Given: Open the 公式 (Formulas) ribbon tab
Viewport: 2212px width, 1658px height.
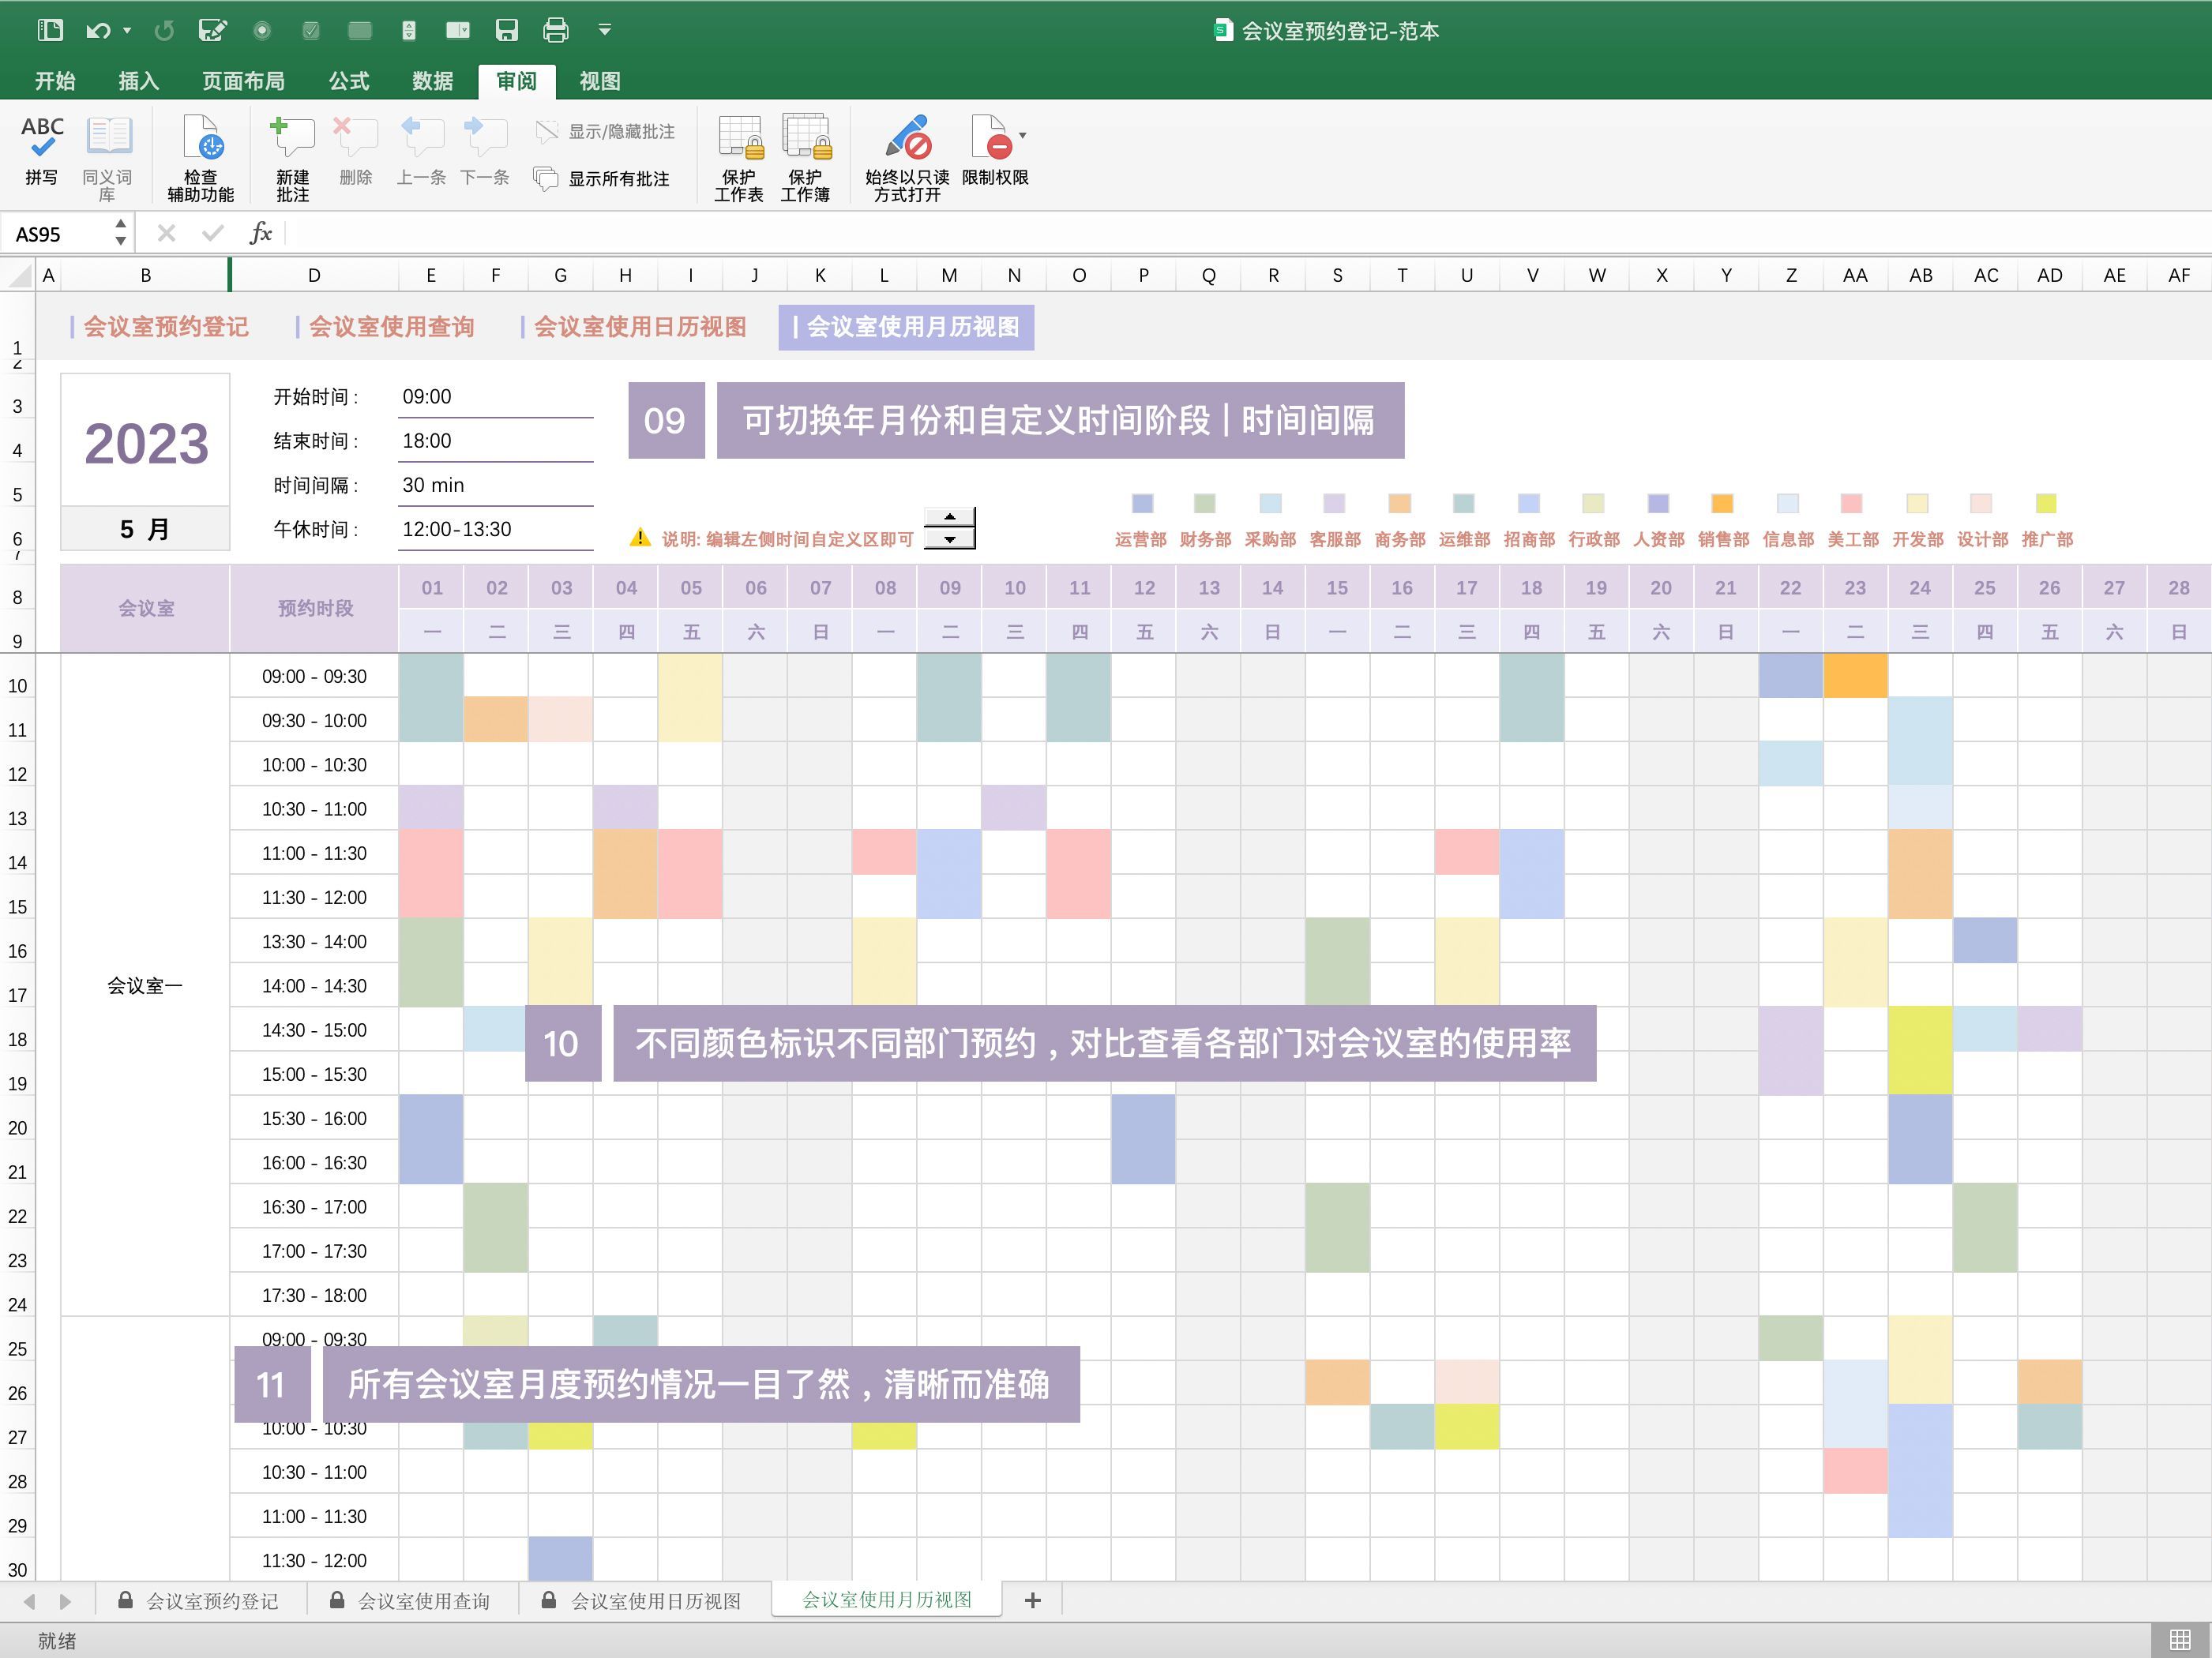Looking at the screenshot, I should tap(349, 81).
